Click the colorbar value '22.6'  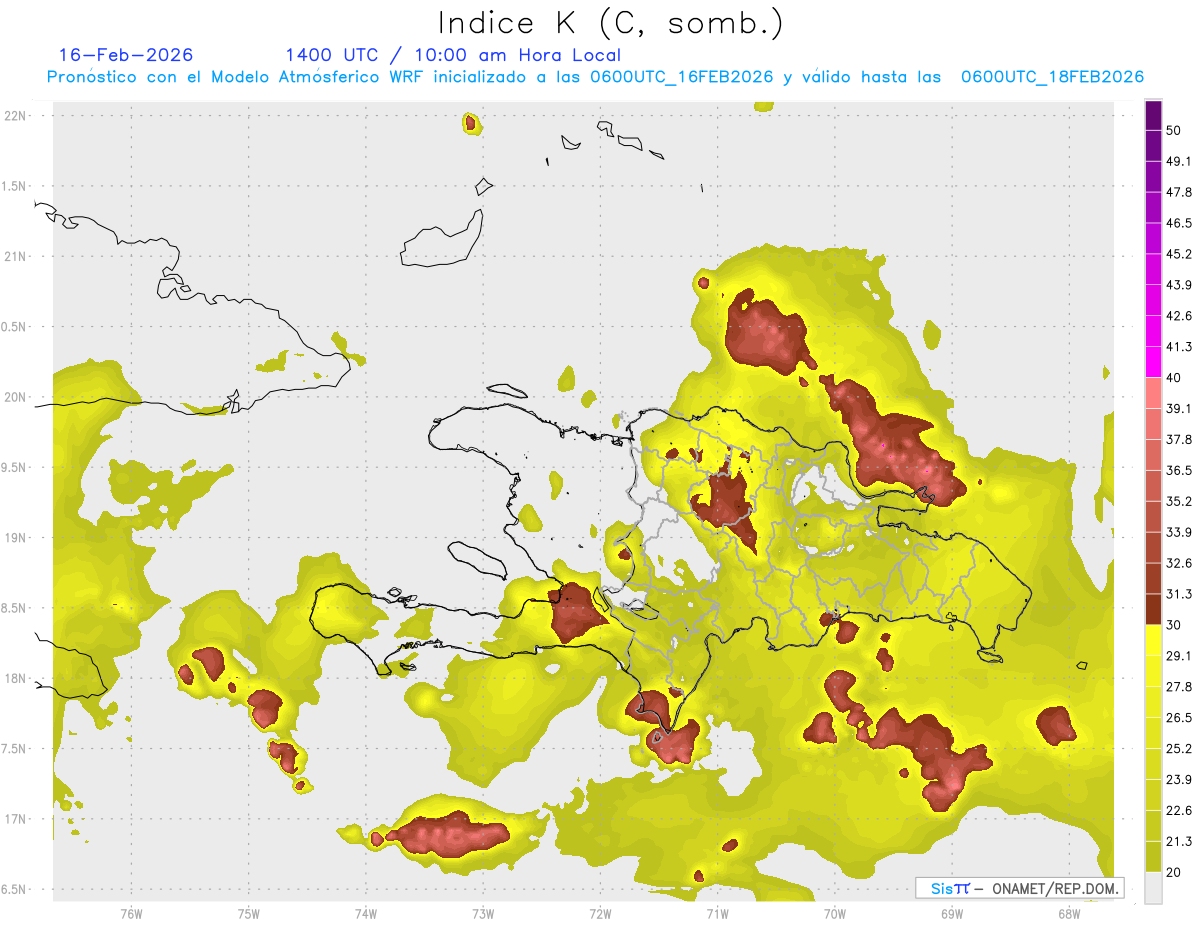[x=1178, y=810]
